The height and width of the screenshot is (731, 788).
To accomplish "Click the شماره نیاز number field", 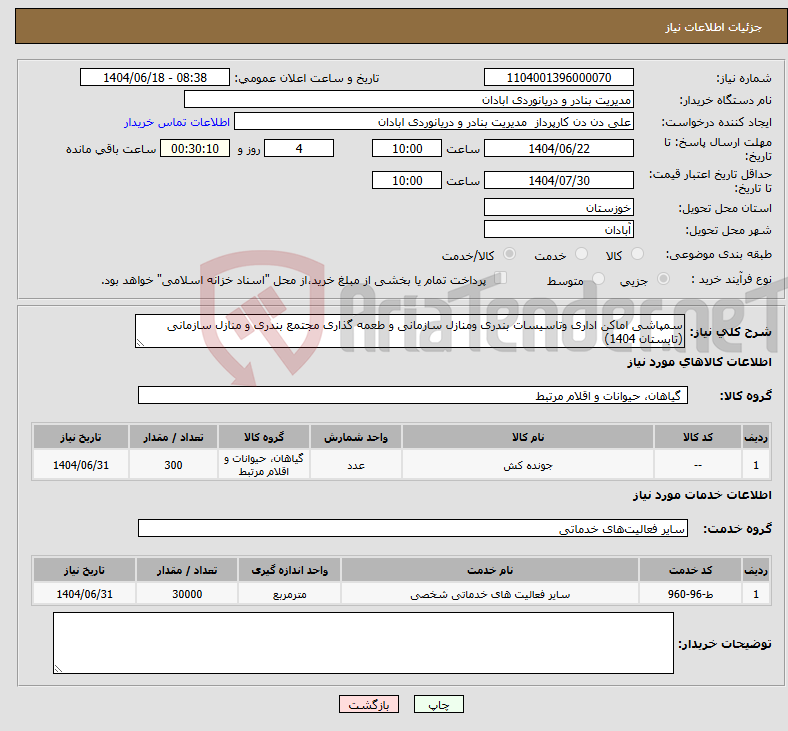I will click(x=559, y=78).
